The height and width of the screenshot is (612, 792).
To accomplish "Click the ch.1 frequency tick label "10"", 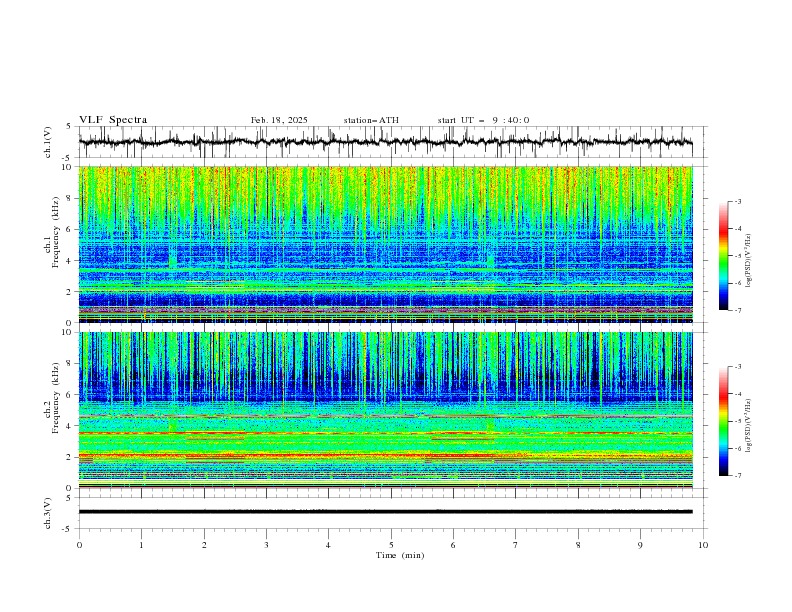I will point(66,167).
